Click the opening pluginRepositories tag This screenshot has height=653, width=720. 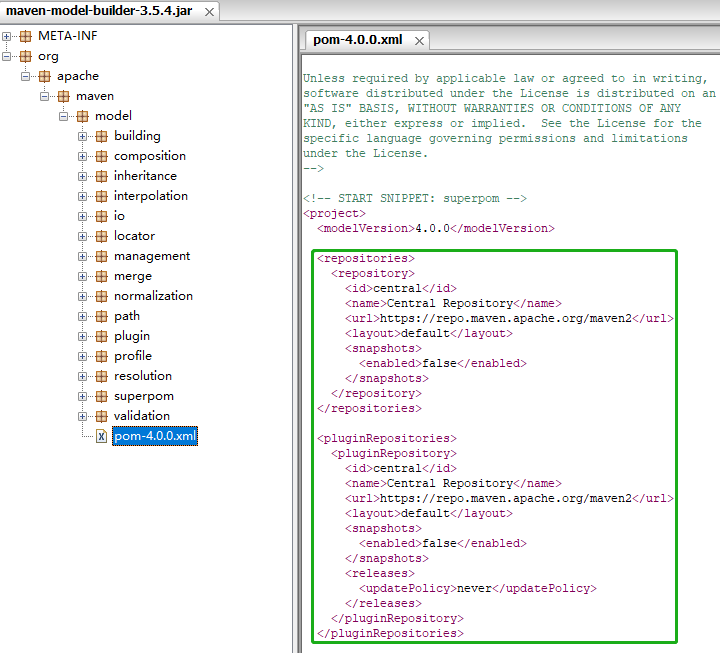click(387, 438)
